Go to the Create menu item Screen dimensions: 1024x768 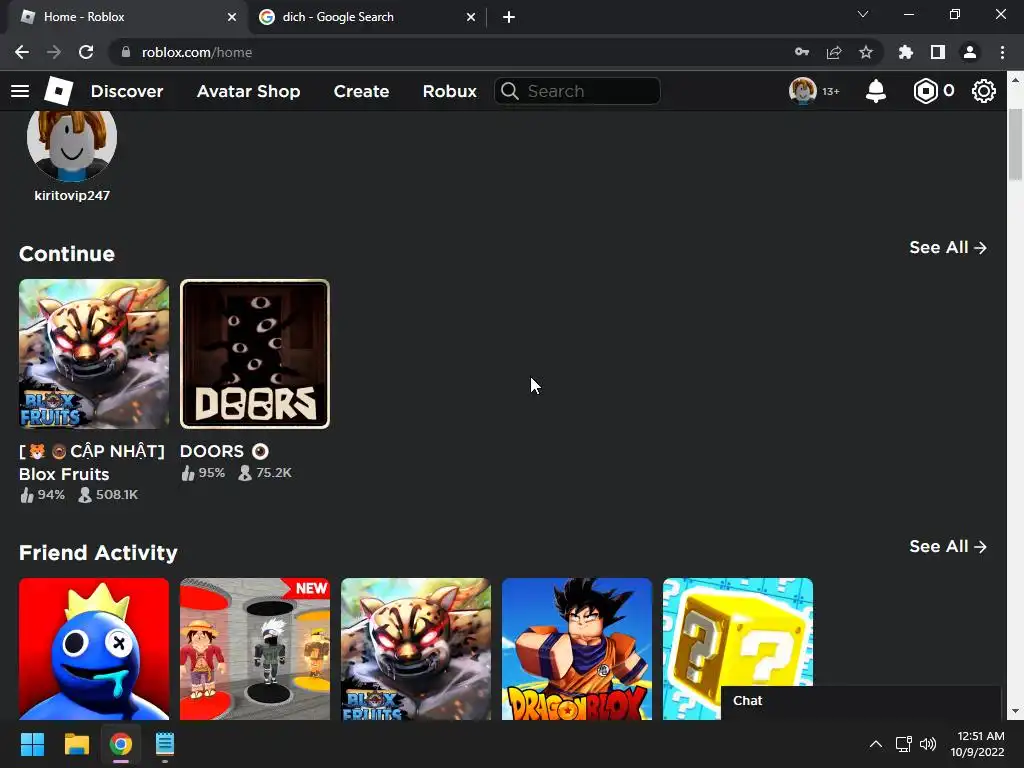pos(361,91)
